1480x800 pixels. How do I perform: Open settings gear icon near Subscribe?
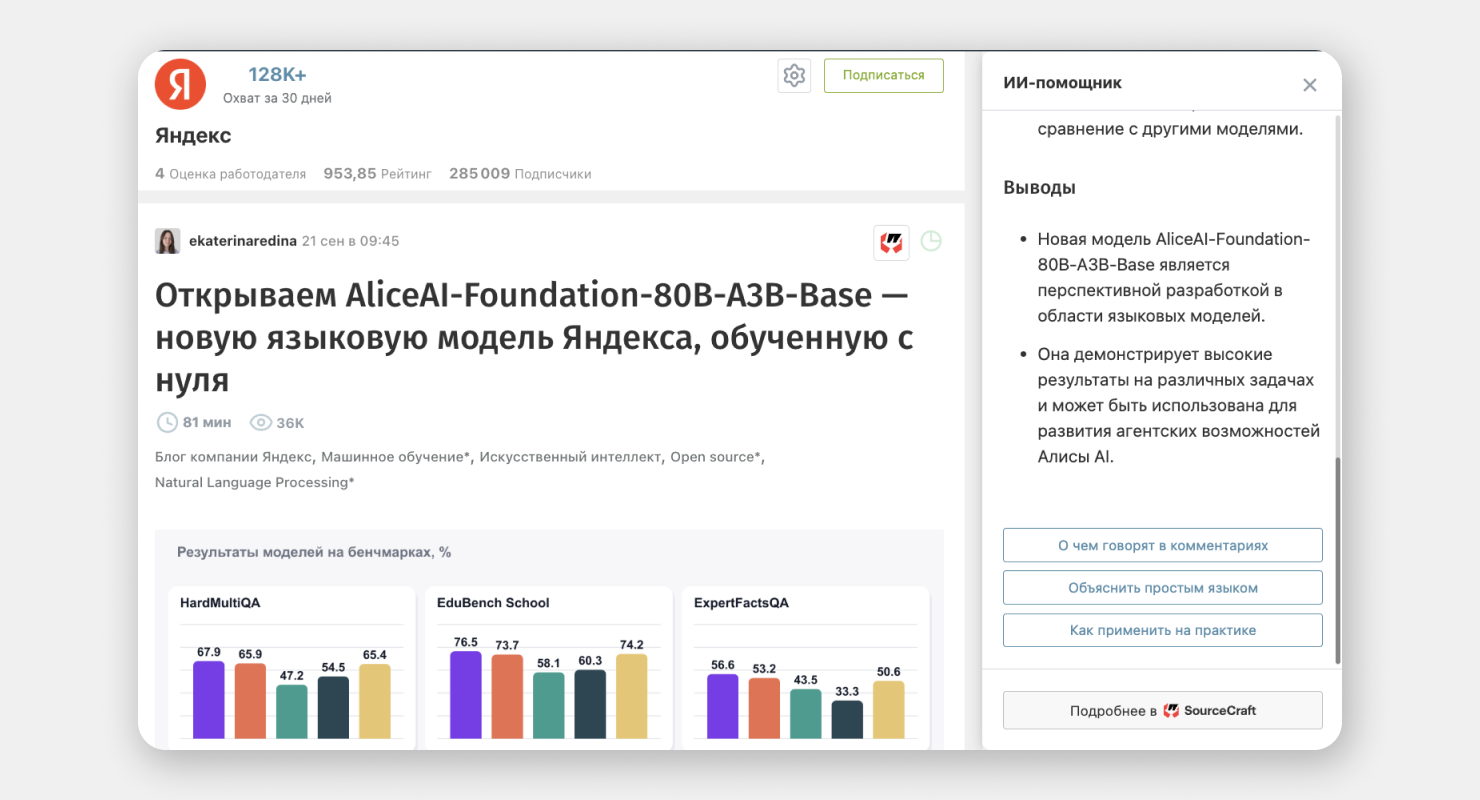click(794, 76)
